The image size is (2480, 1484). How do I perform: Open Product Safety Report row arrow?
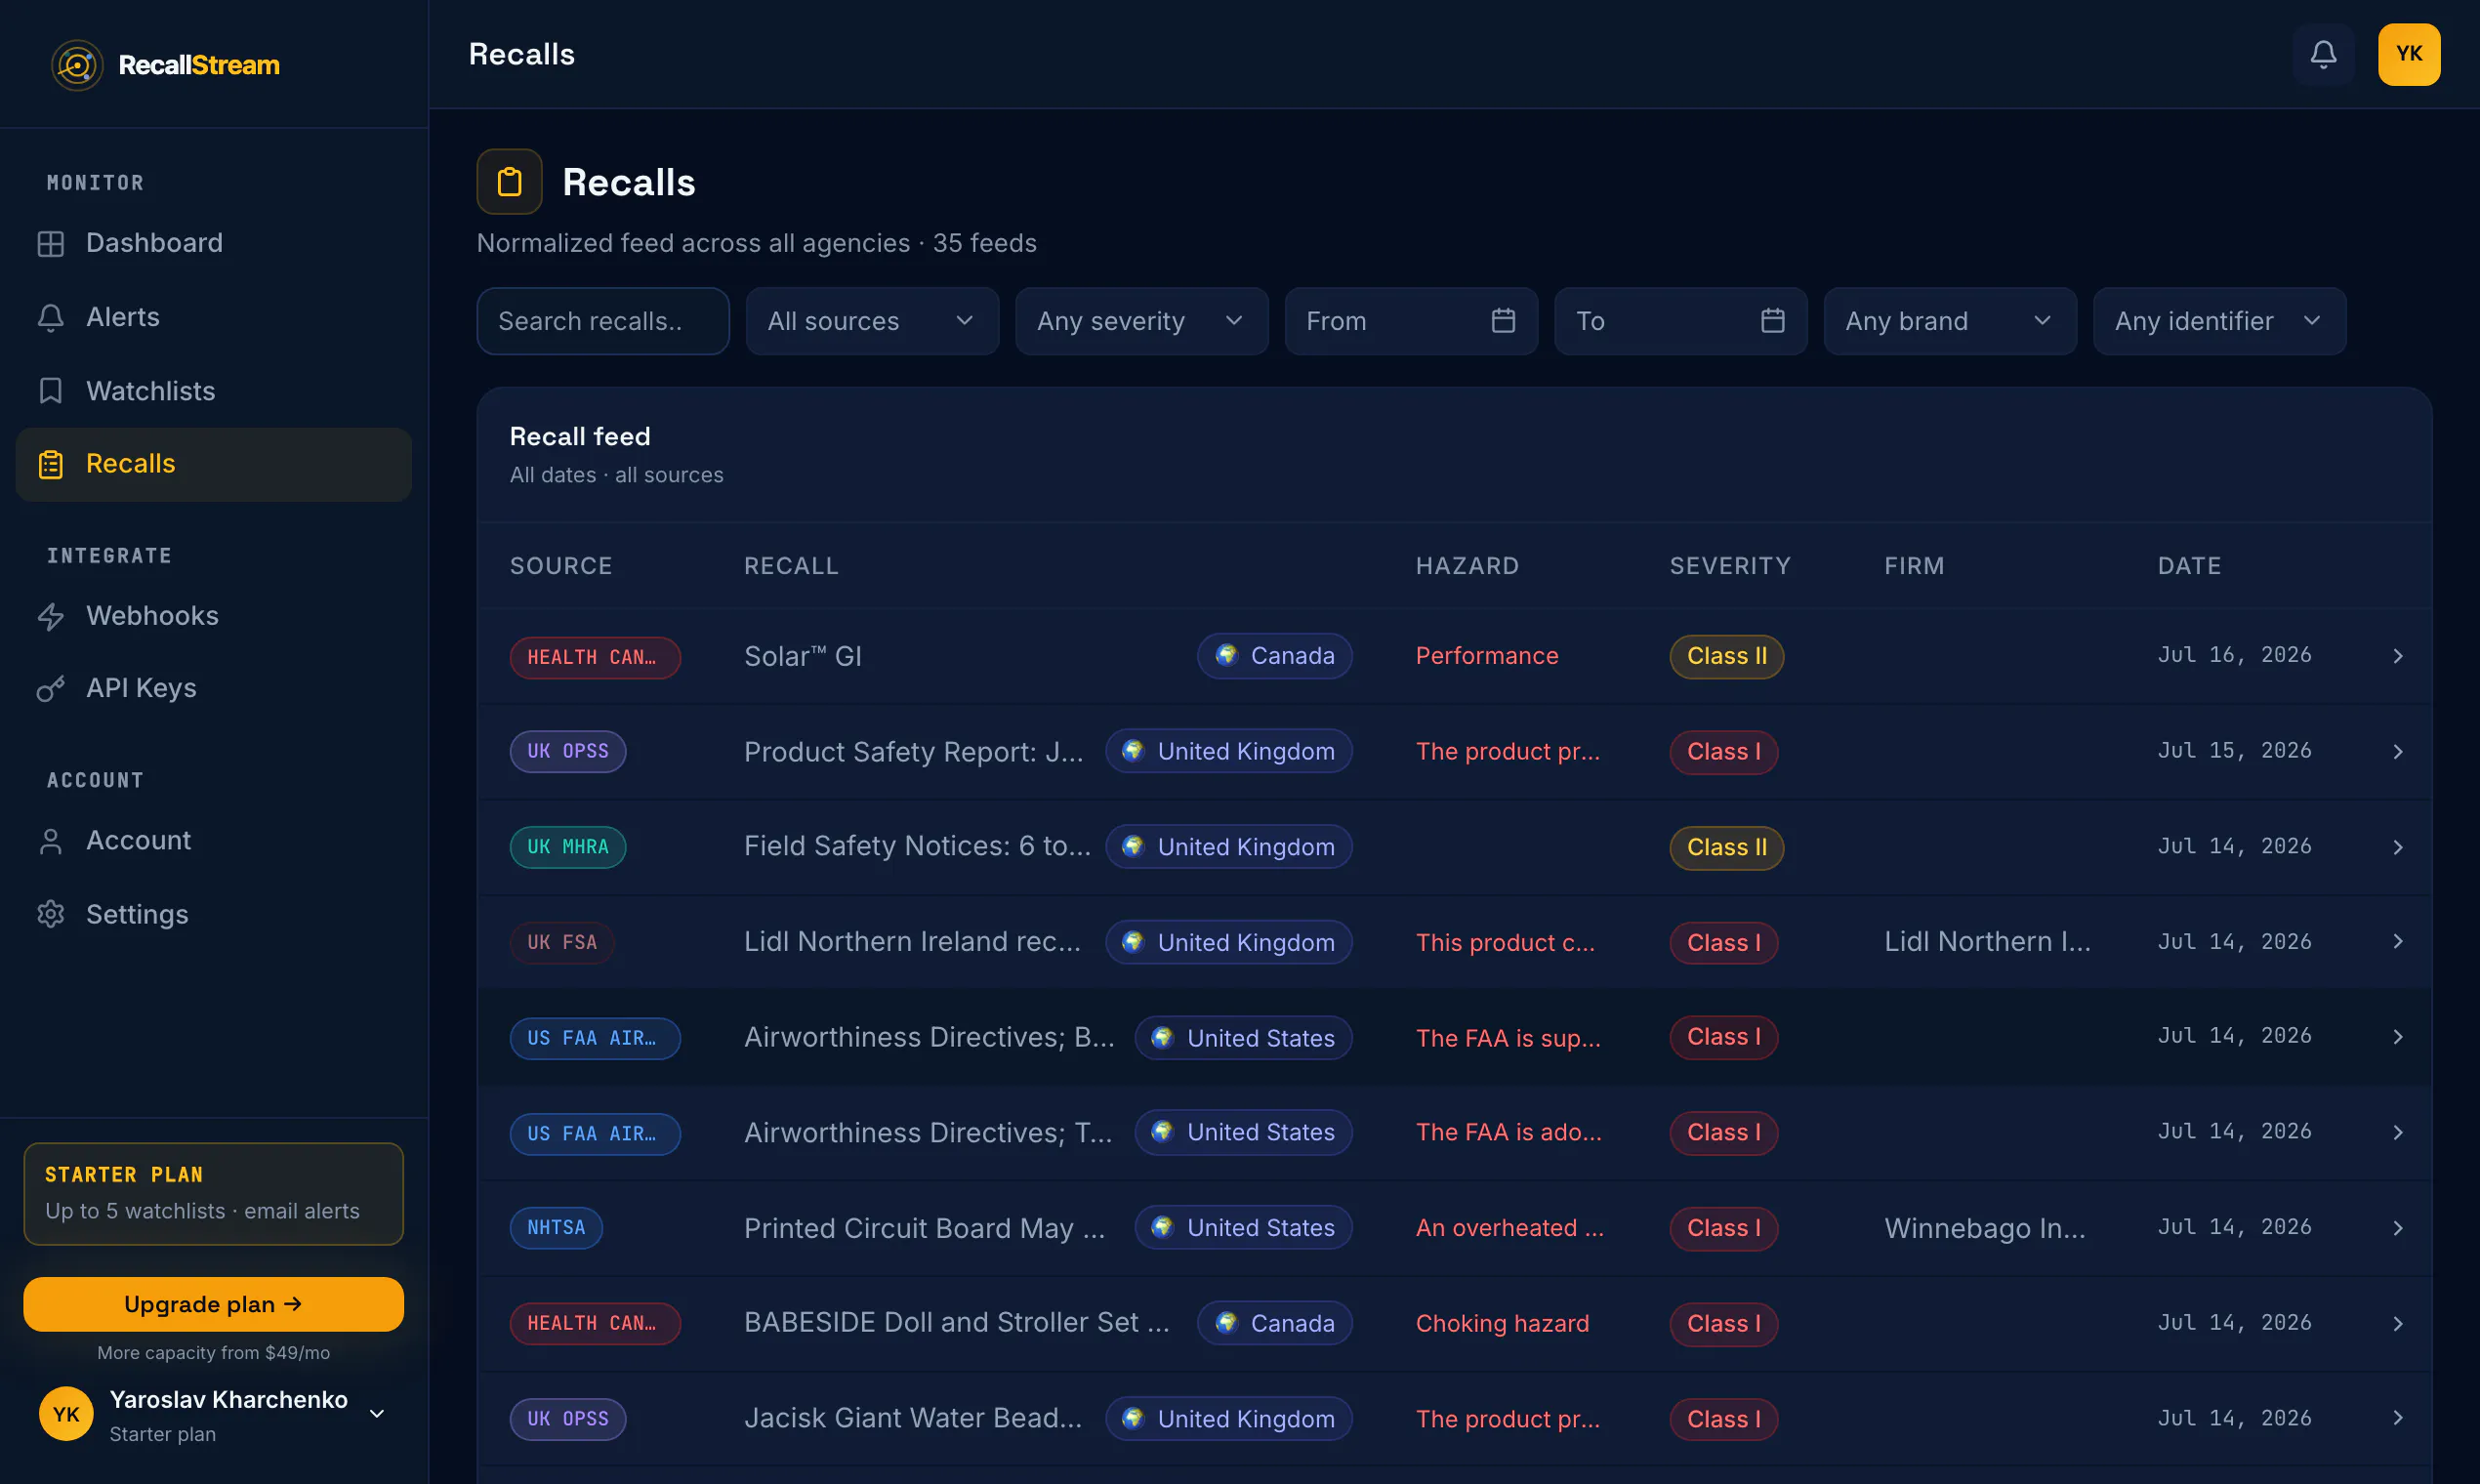(x=2397, y=751)
